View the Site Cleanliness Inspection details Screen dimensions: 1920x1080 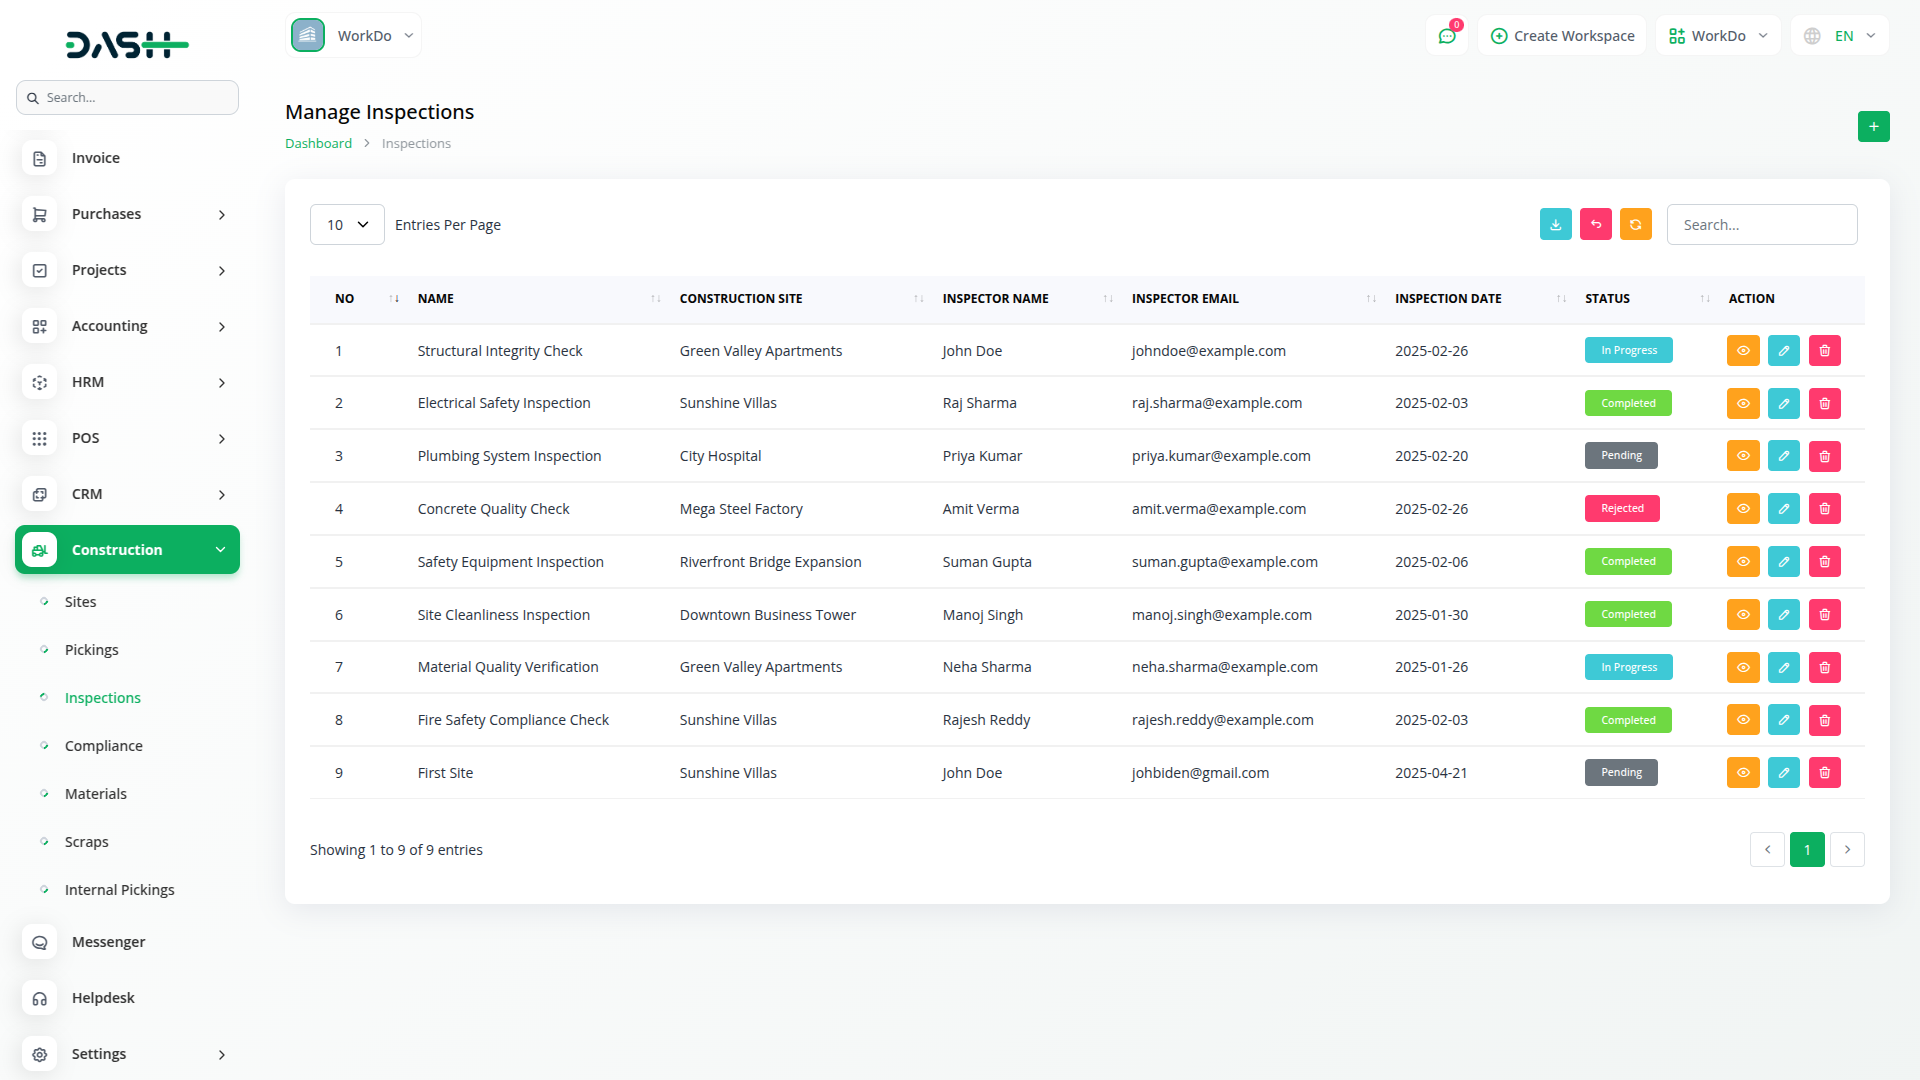(1742, 615)
